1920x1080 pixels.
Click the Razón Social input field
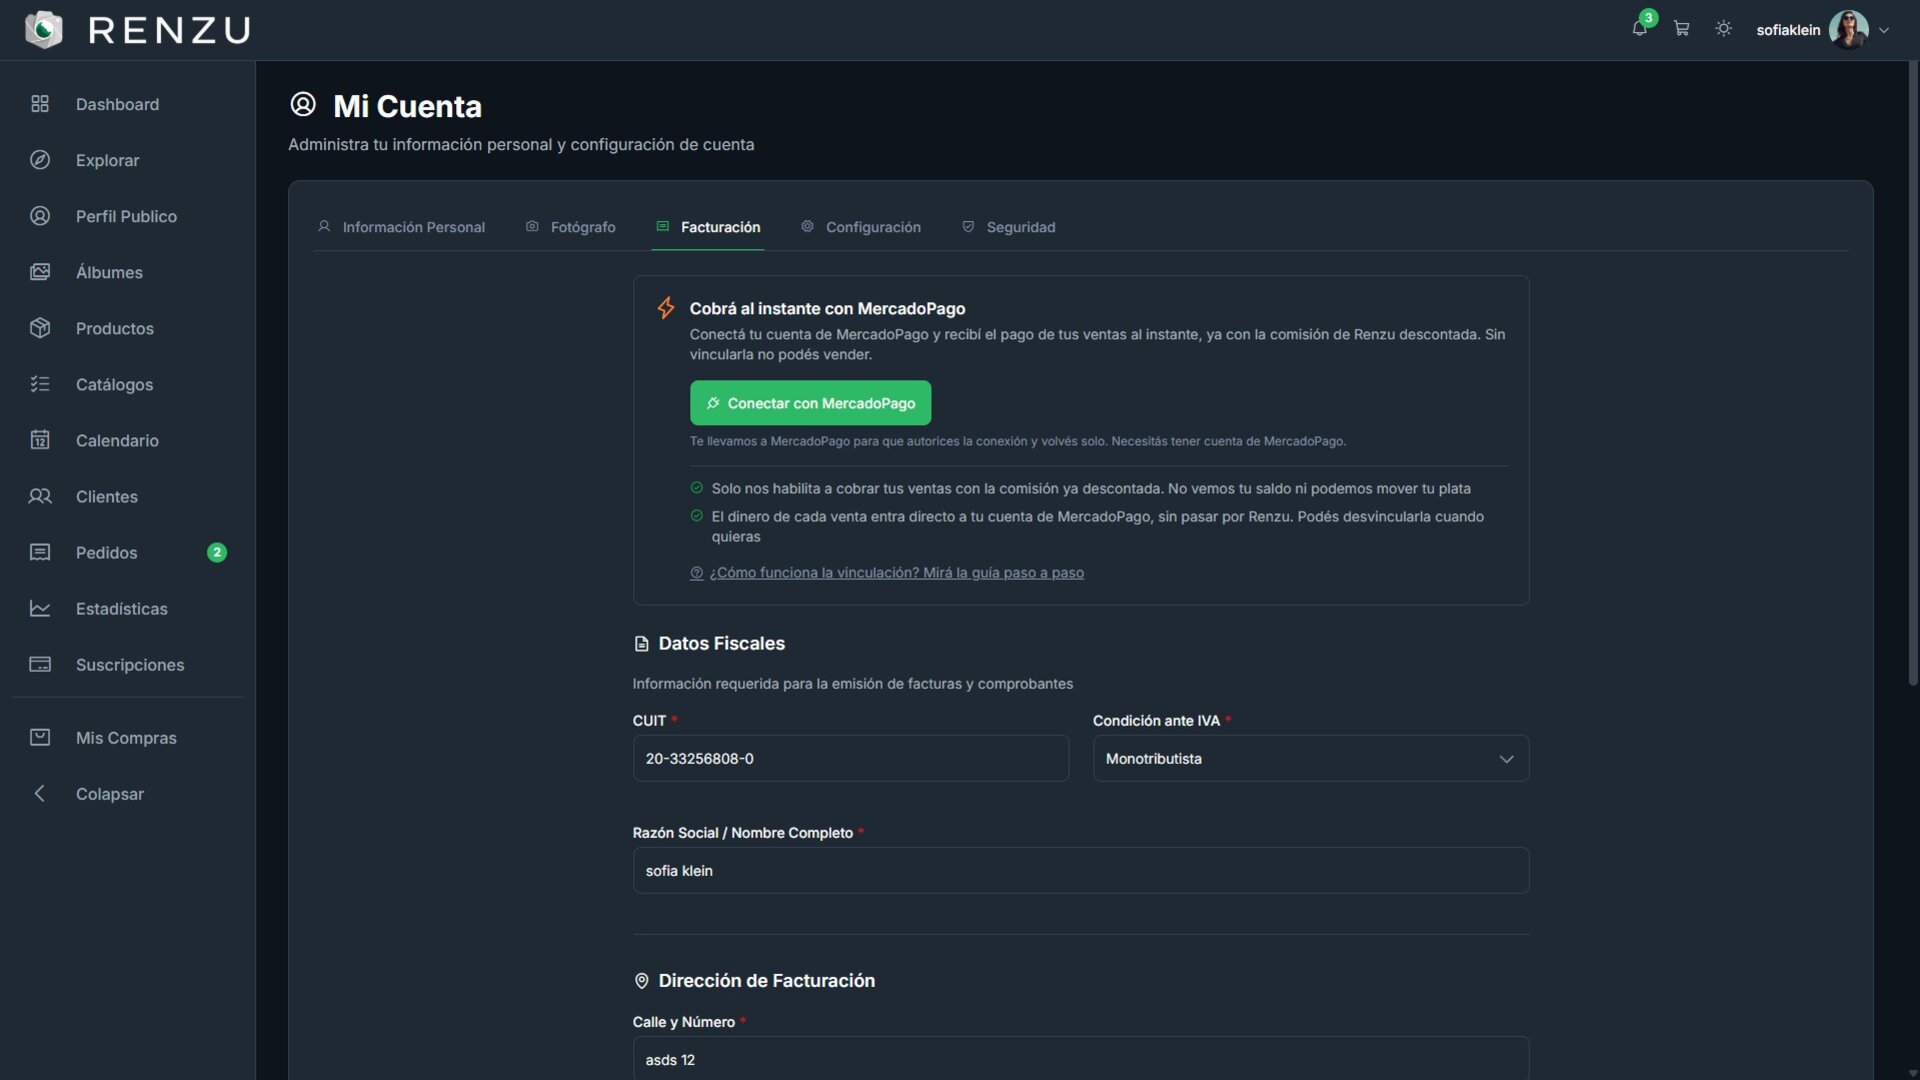1080,871
